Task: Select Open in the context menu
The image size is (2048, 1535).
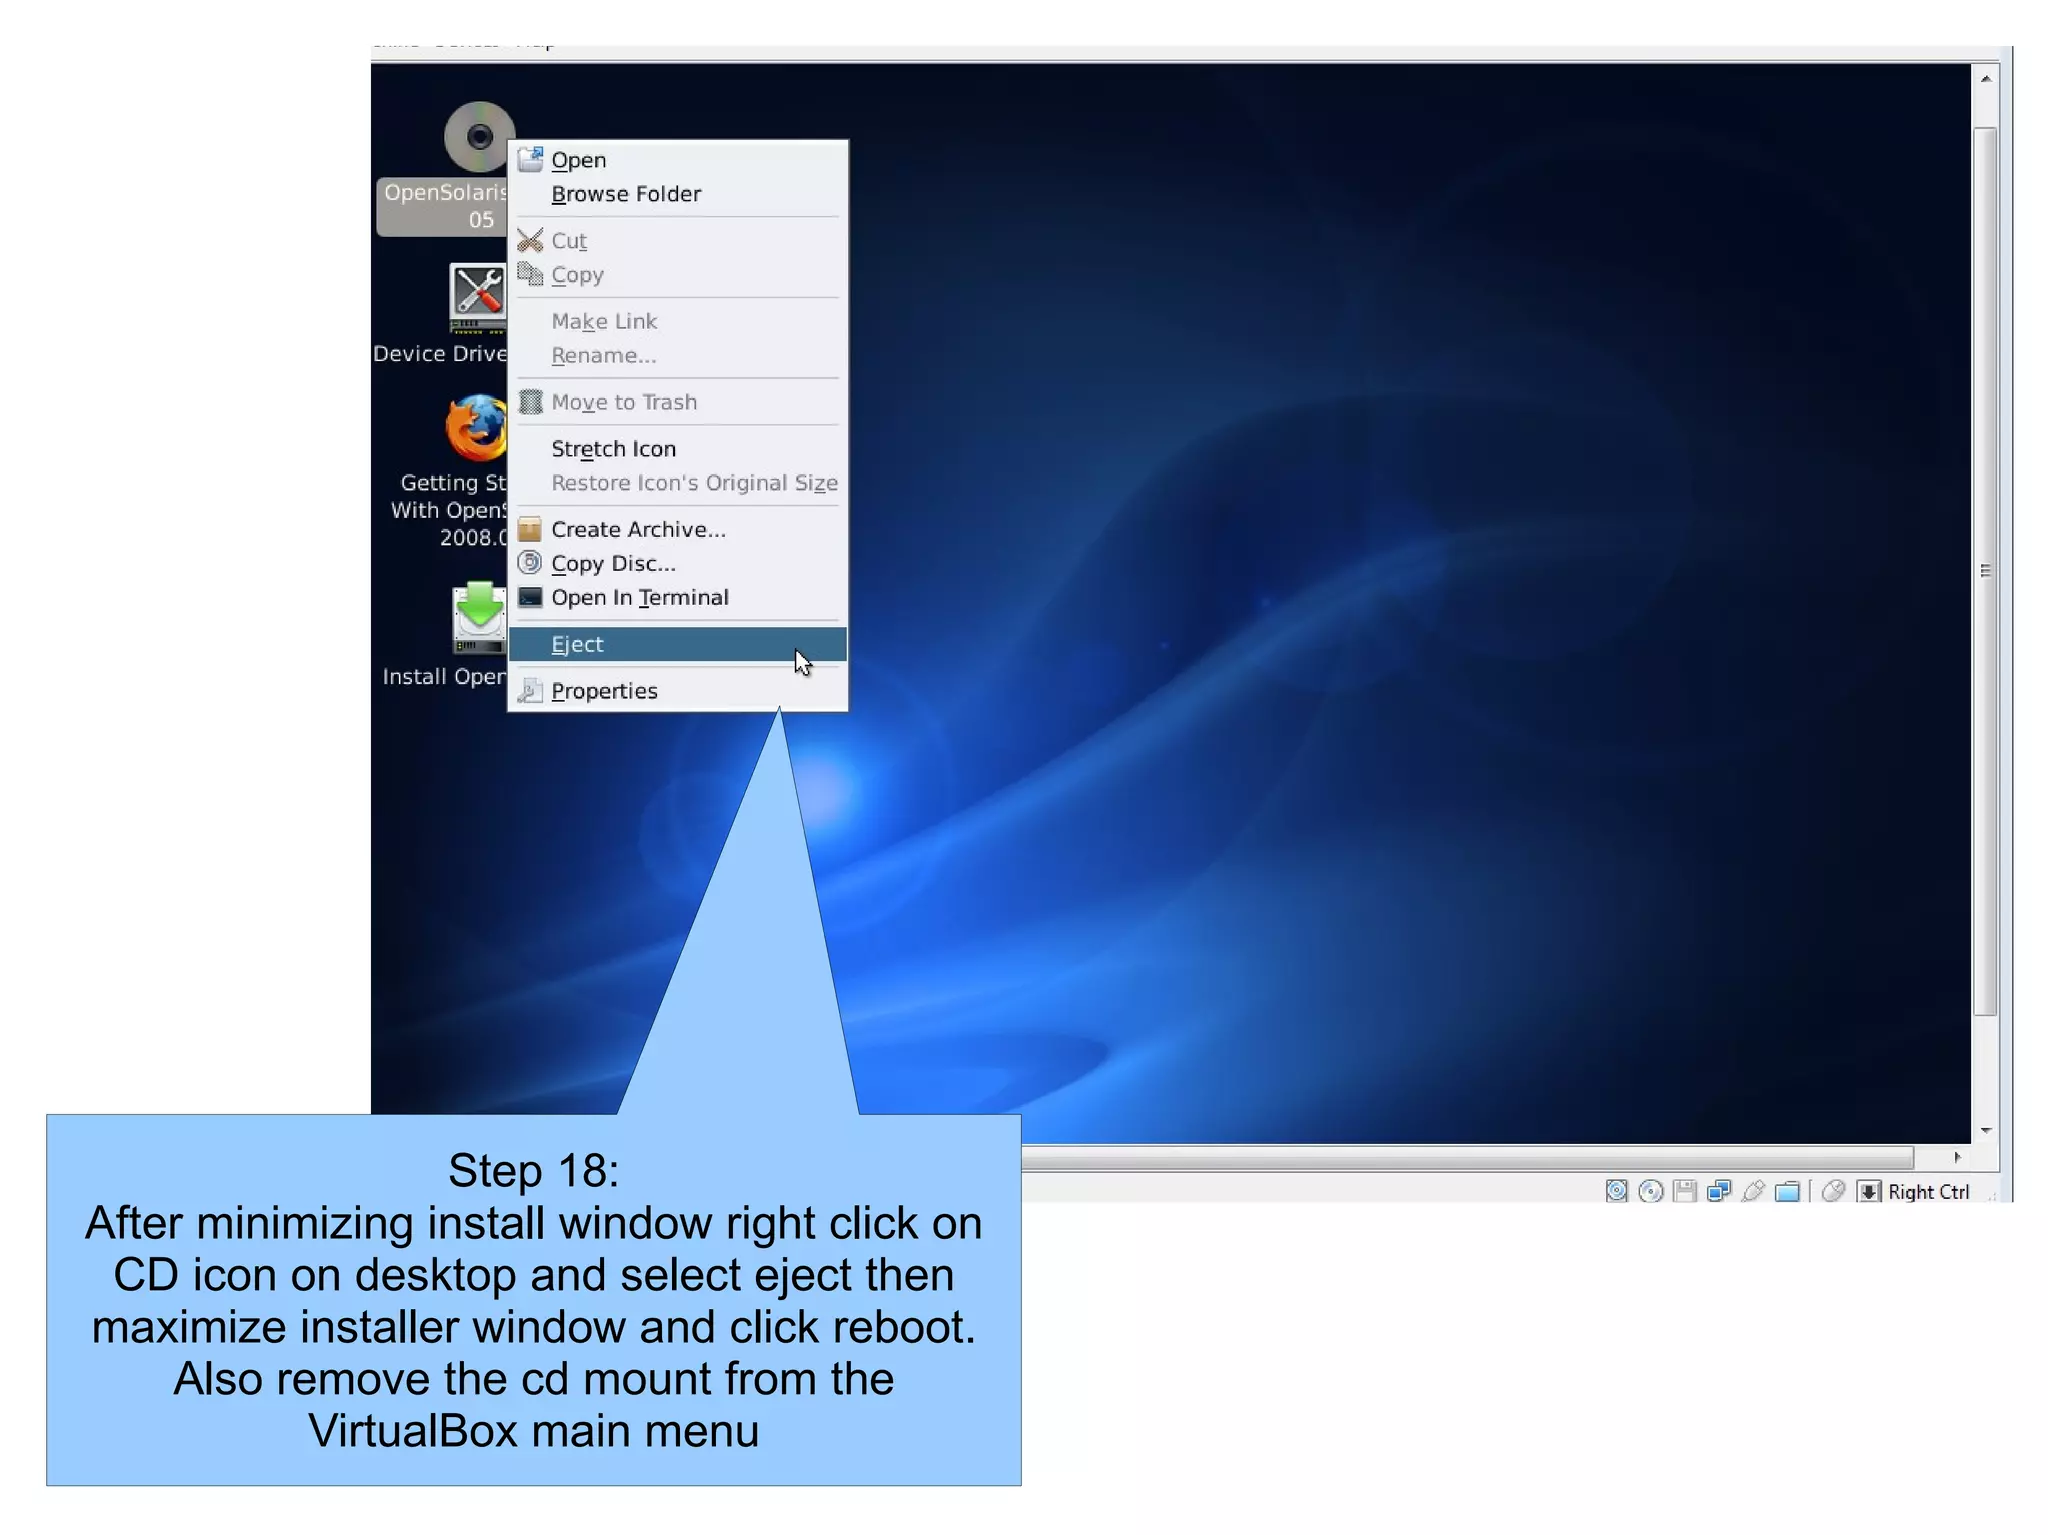Action: pyautogui.click(x=678, y=160)
